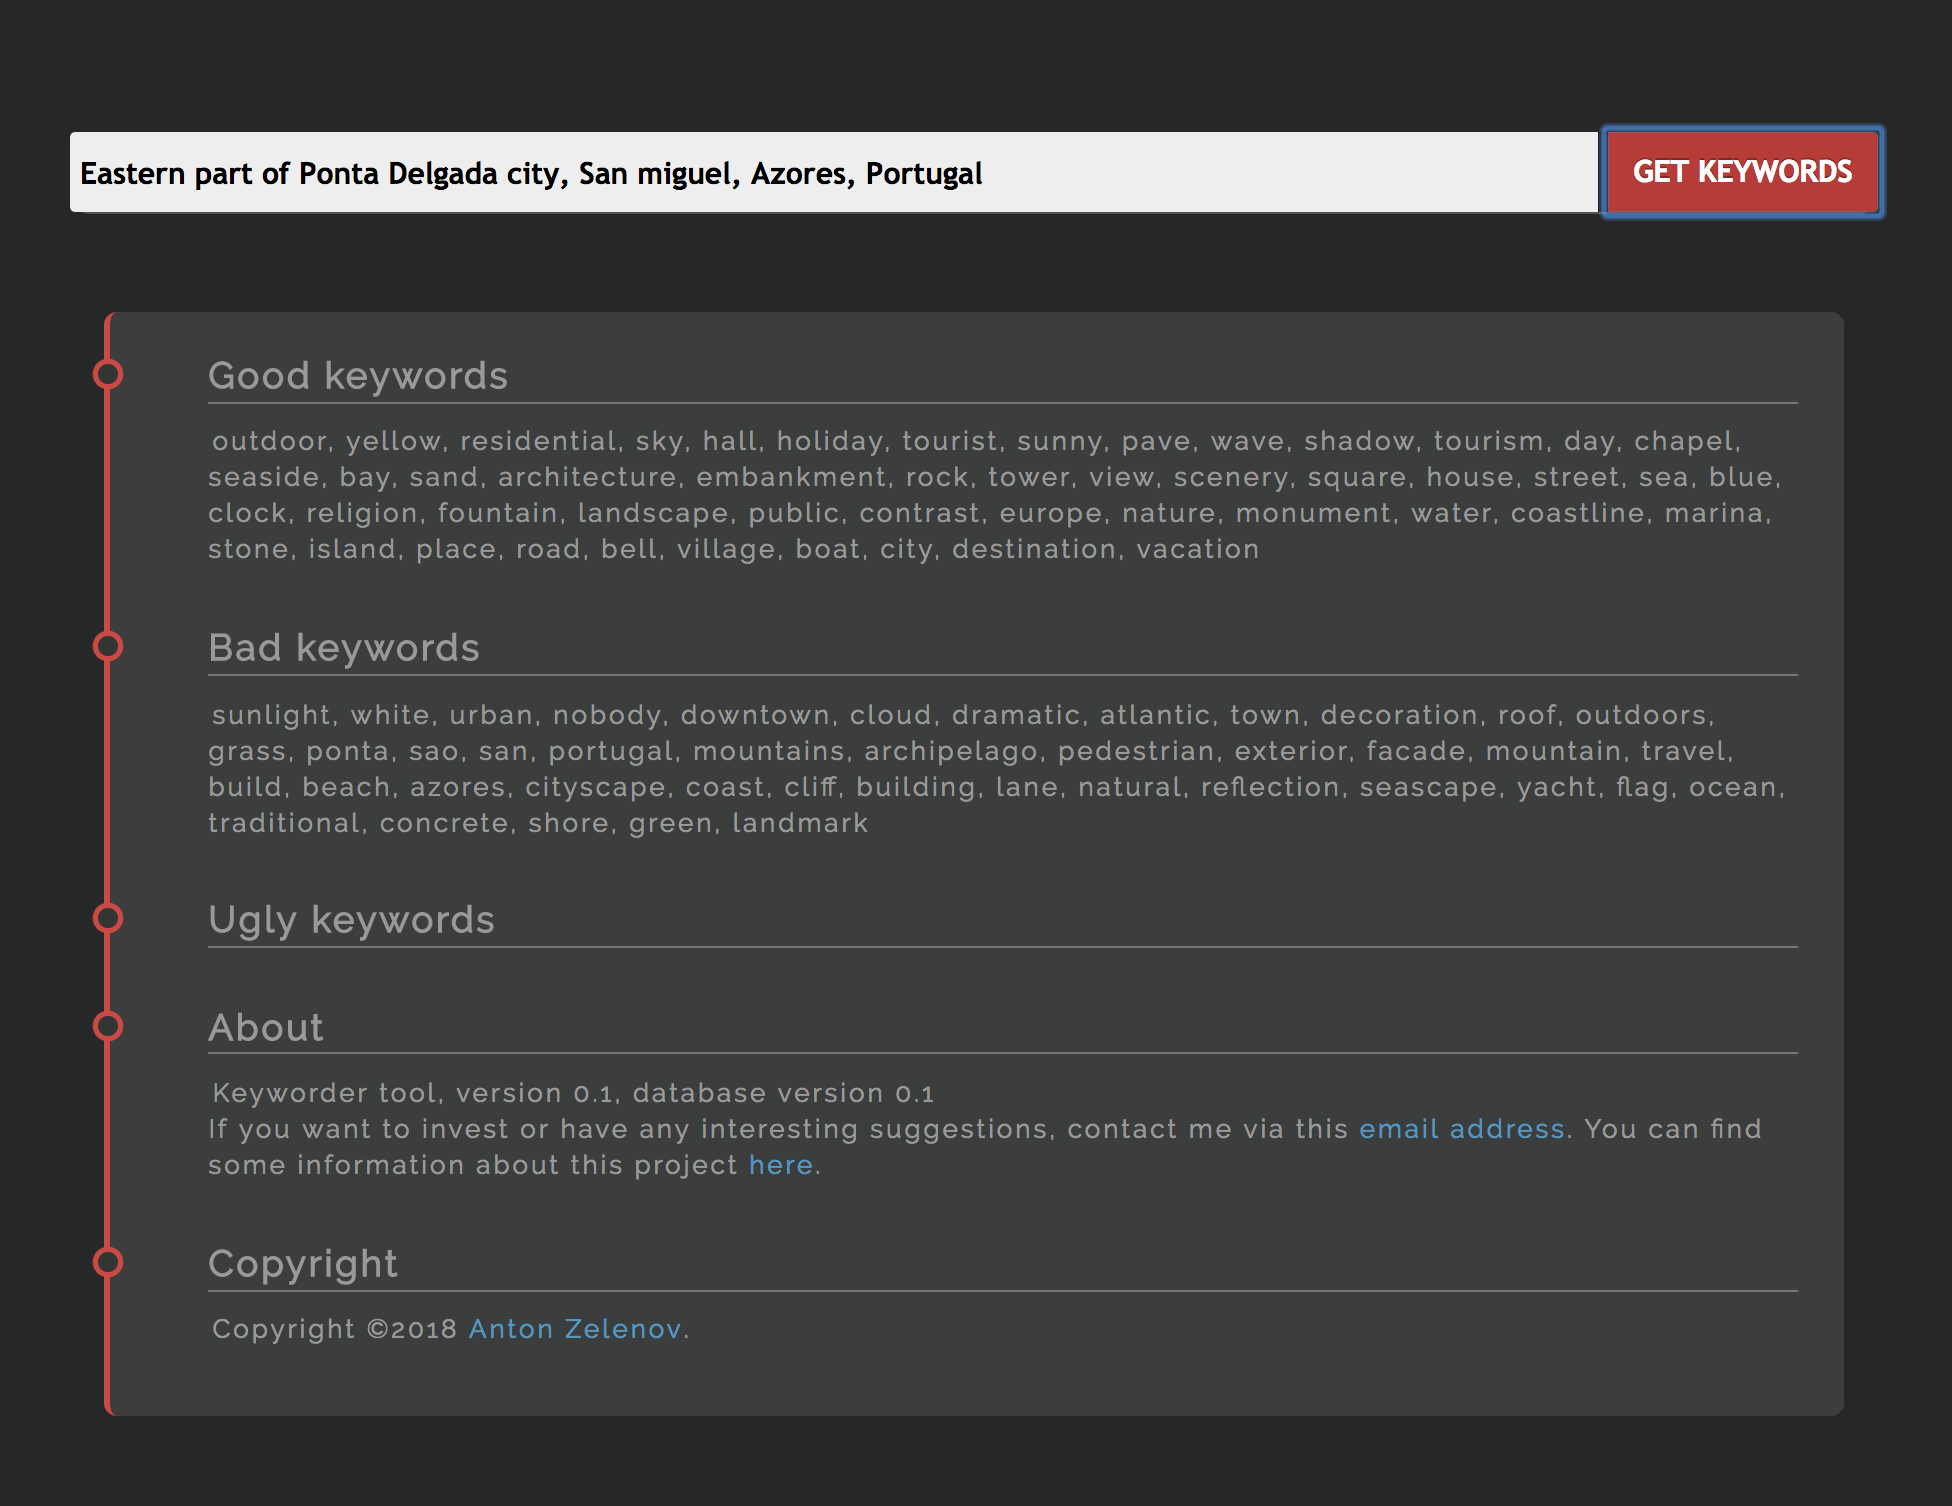Click the Copyright section heading
The width and height of the screenshot is (1952, 1506).
pyautogui.click(x=303, y=1264)
